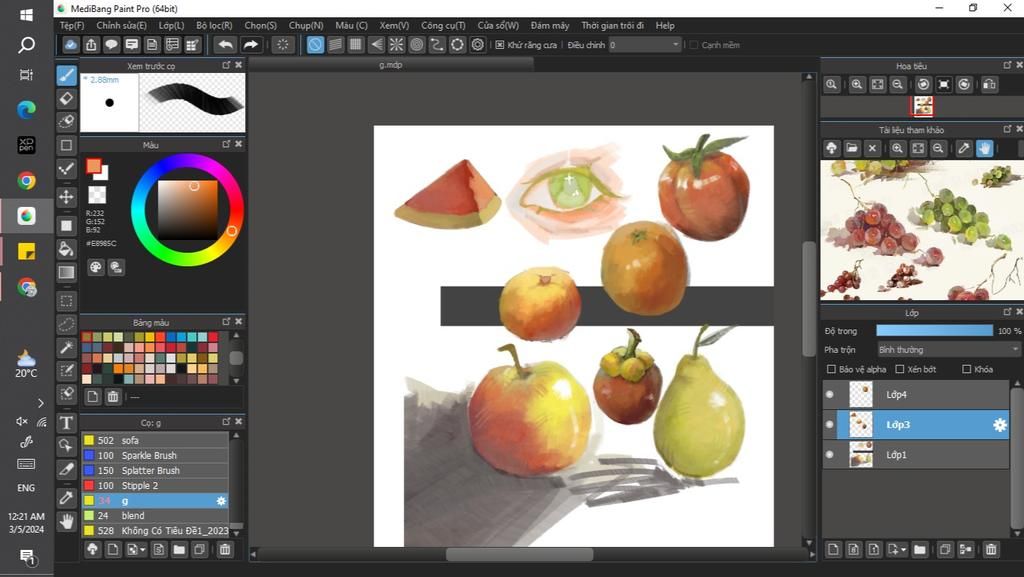Select the Eyedropper tool
1024x577 pixels.
click(67, 497)
